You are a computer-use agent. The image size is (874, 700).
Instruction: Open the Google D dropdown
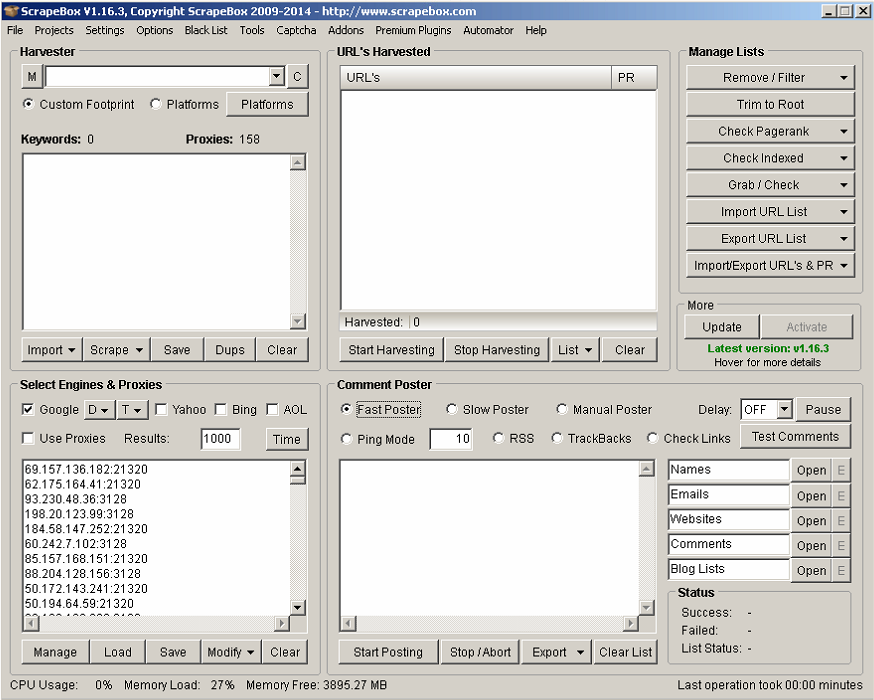pyautogui.click(x=99, y=410)
